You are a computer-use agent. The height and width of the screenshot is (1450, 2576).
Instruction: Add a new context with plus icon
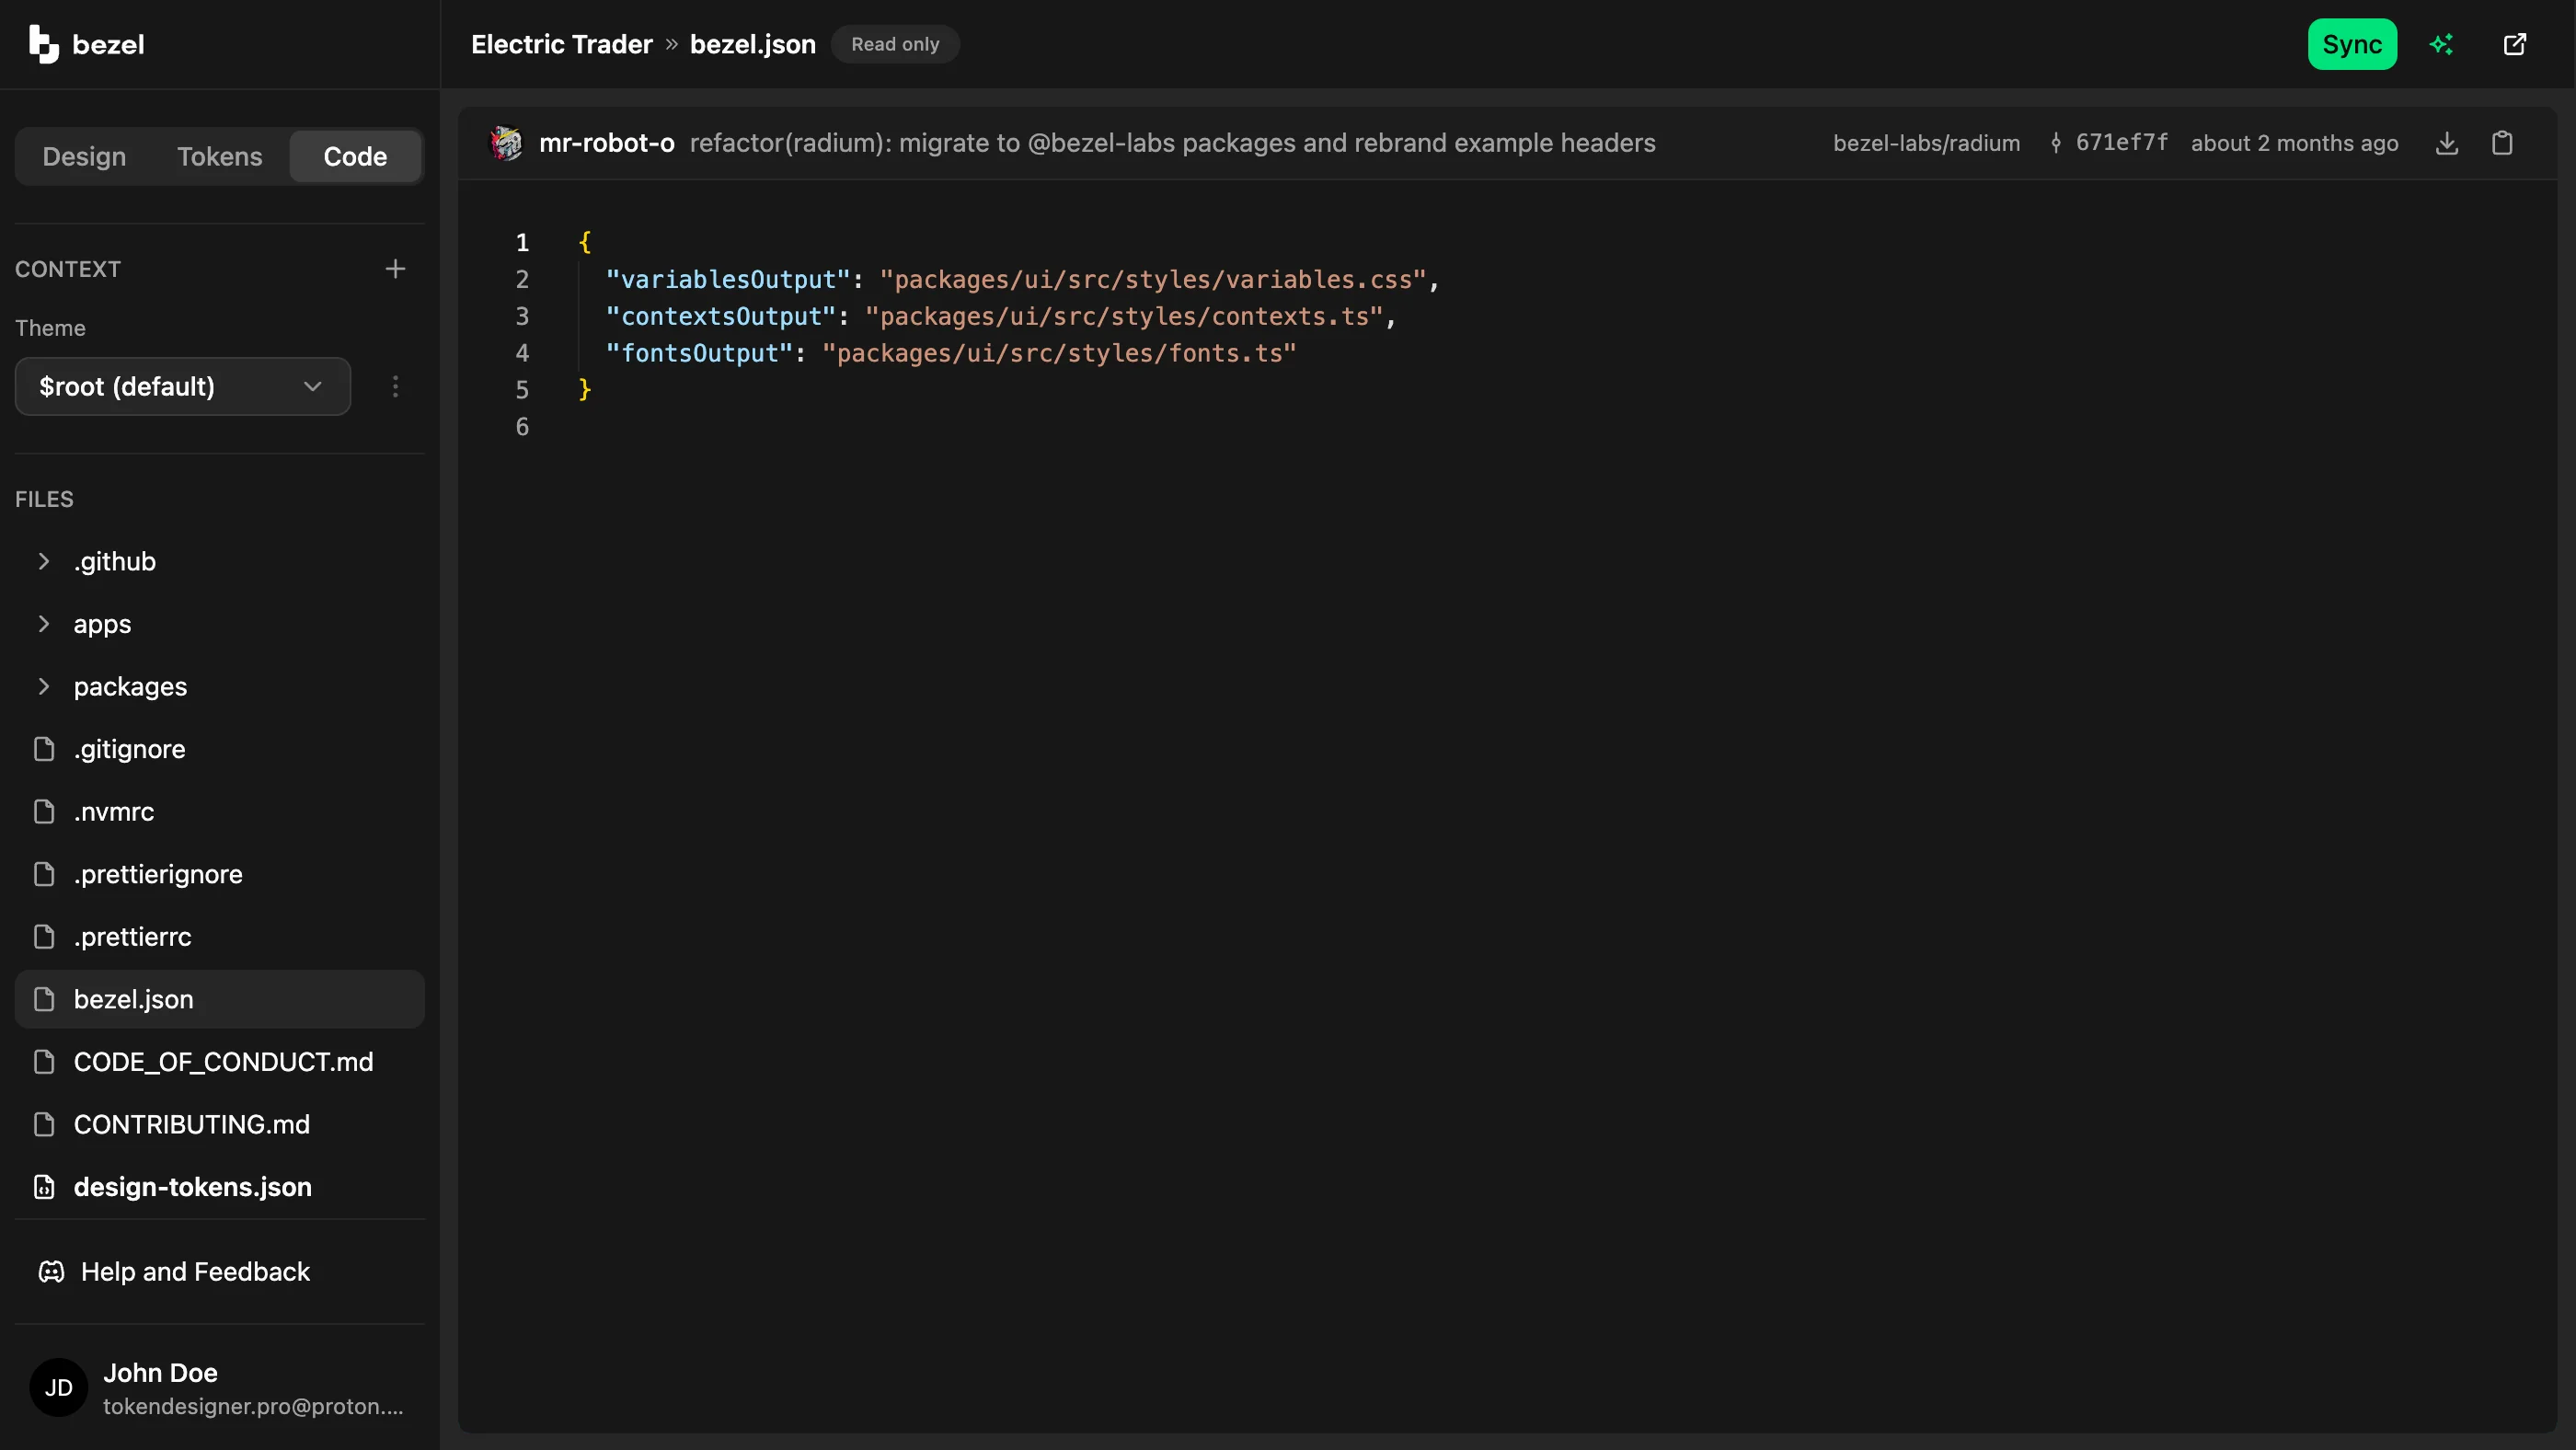395,269
